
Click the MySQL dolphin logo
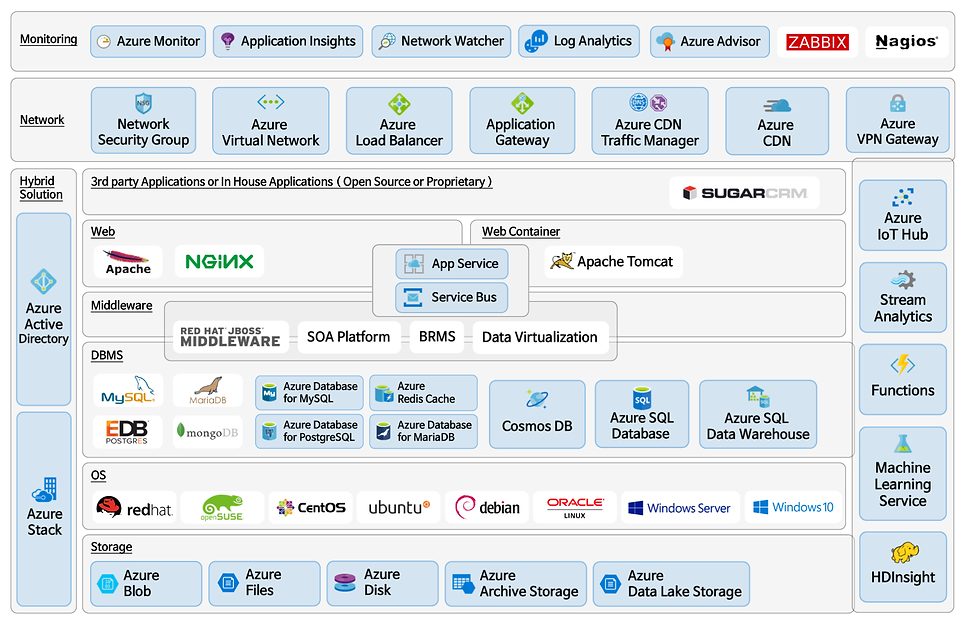(x=128, y=390)
